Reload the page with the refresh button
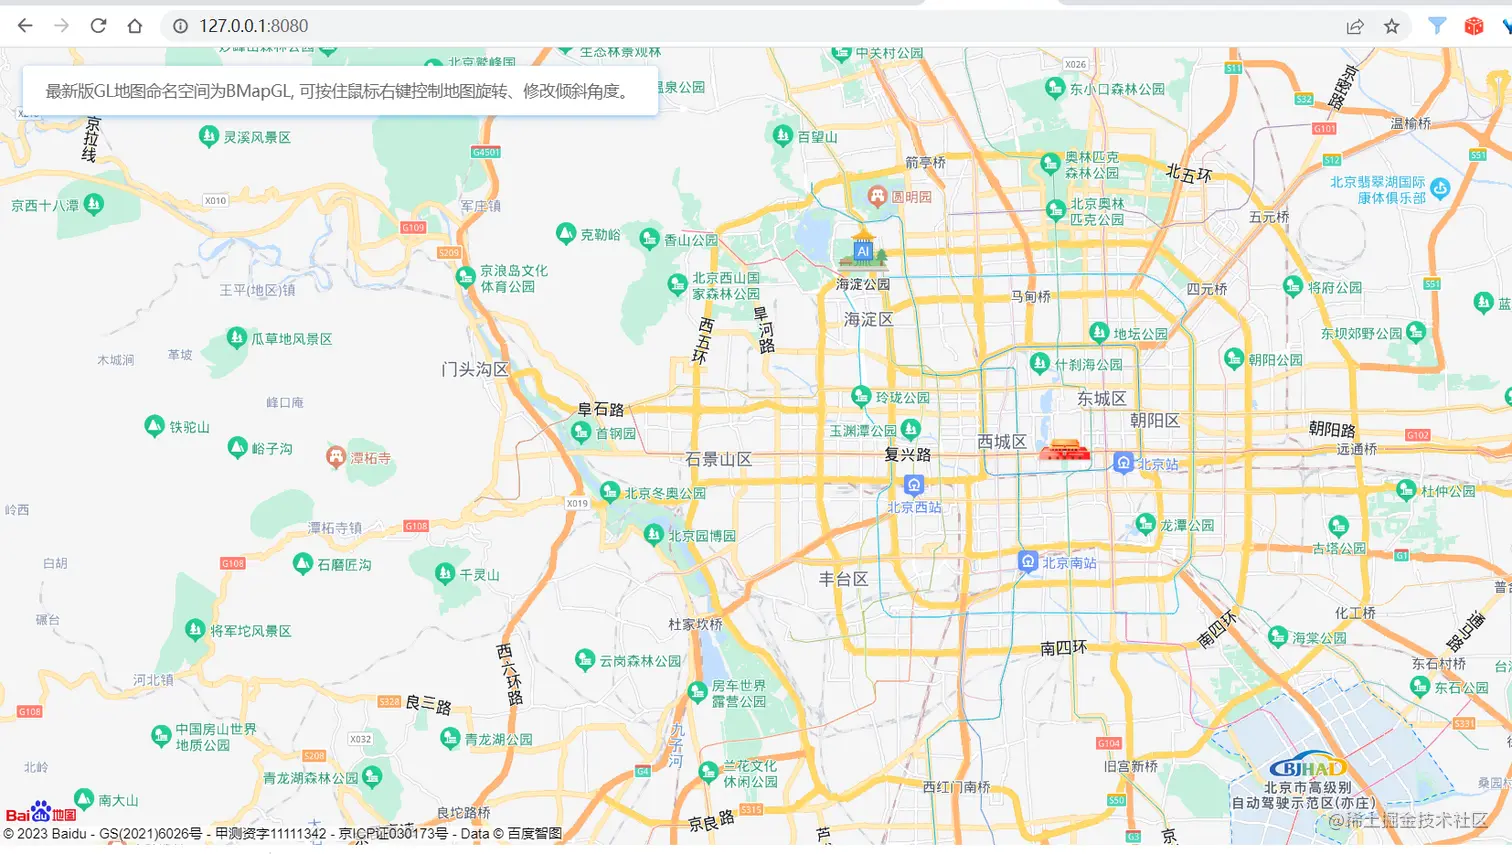 (98, 26)
